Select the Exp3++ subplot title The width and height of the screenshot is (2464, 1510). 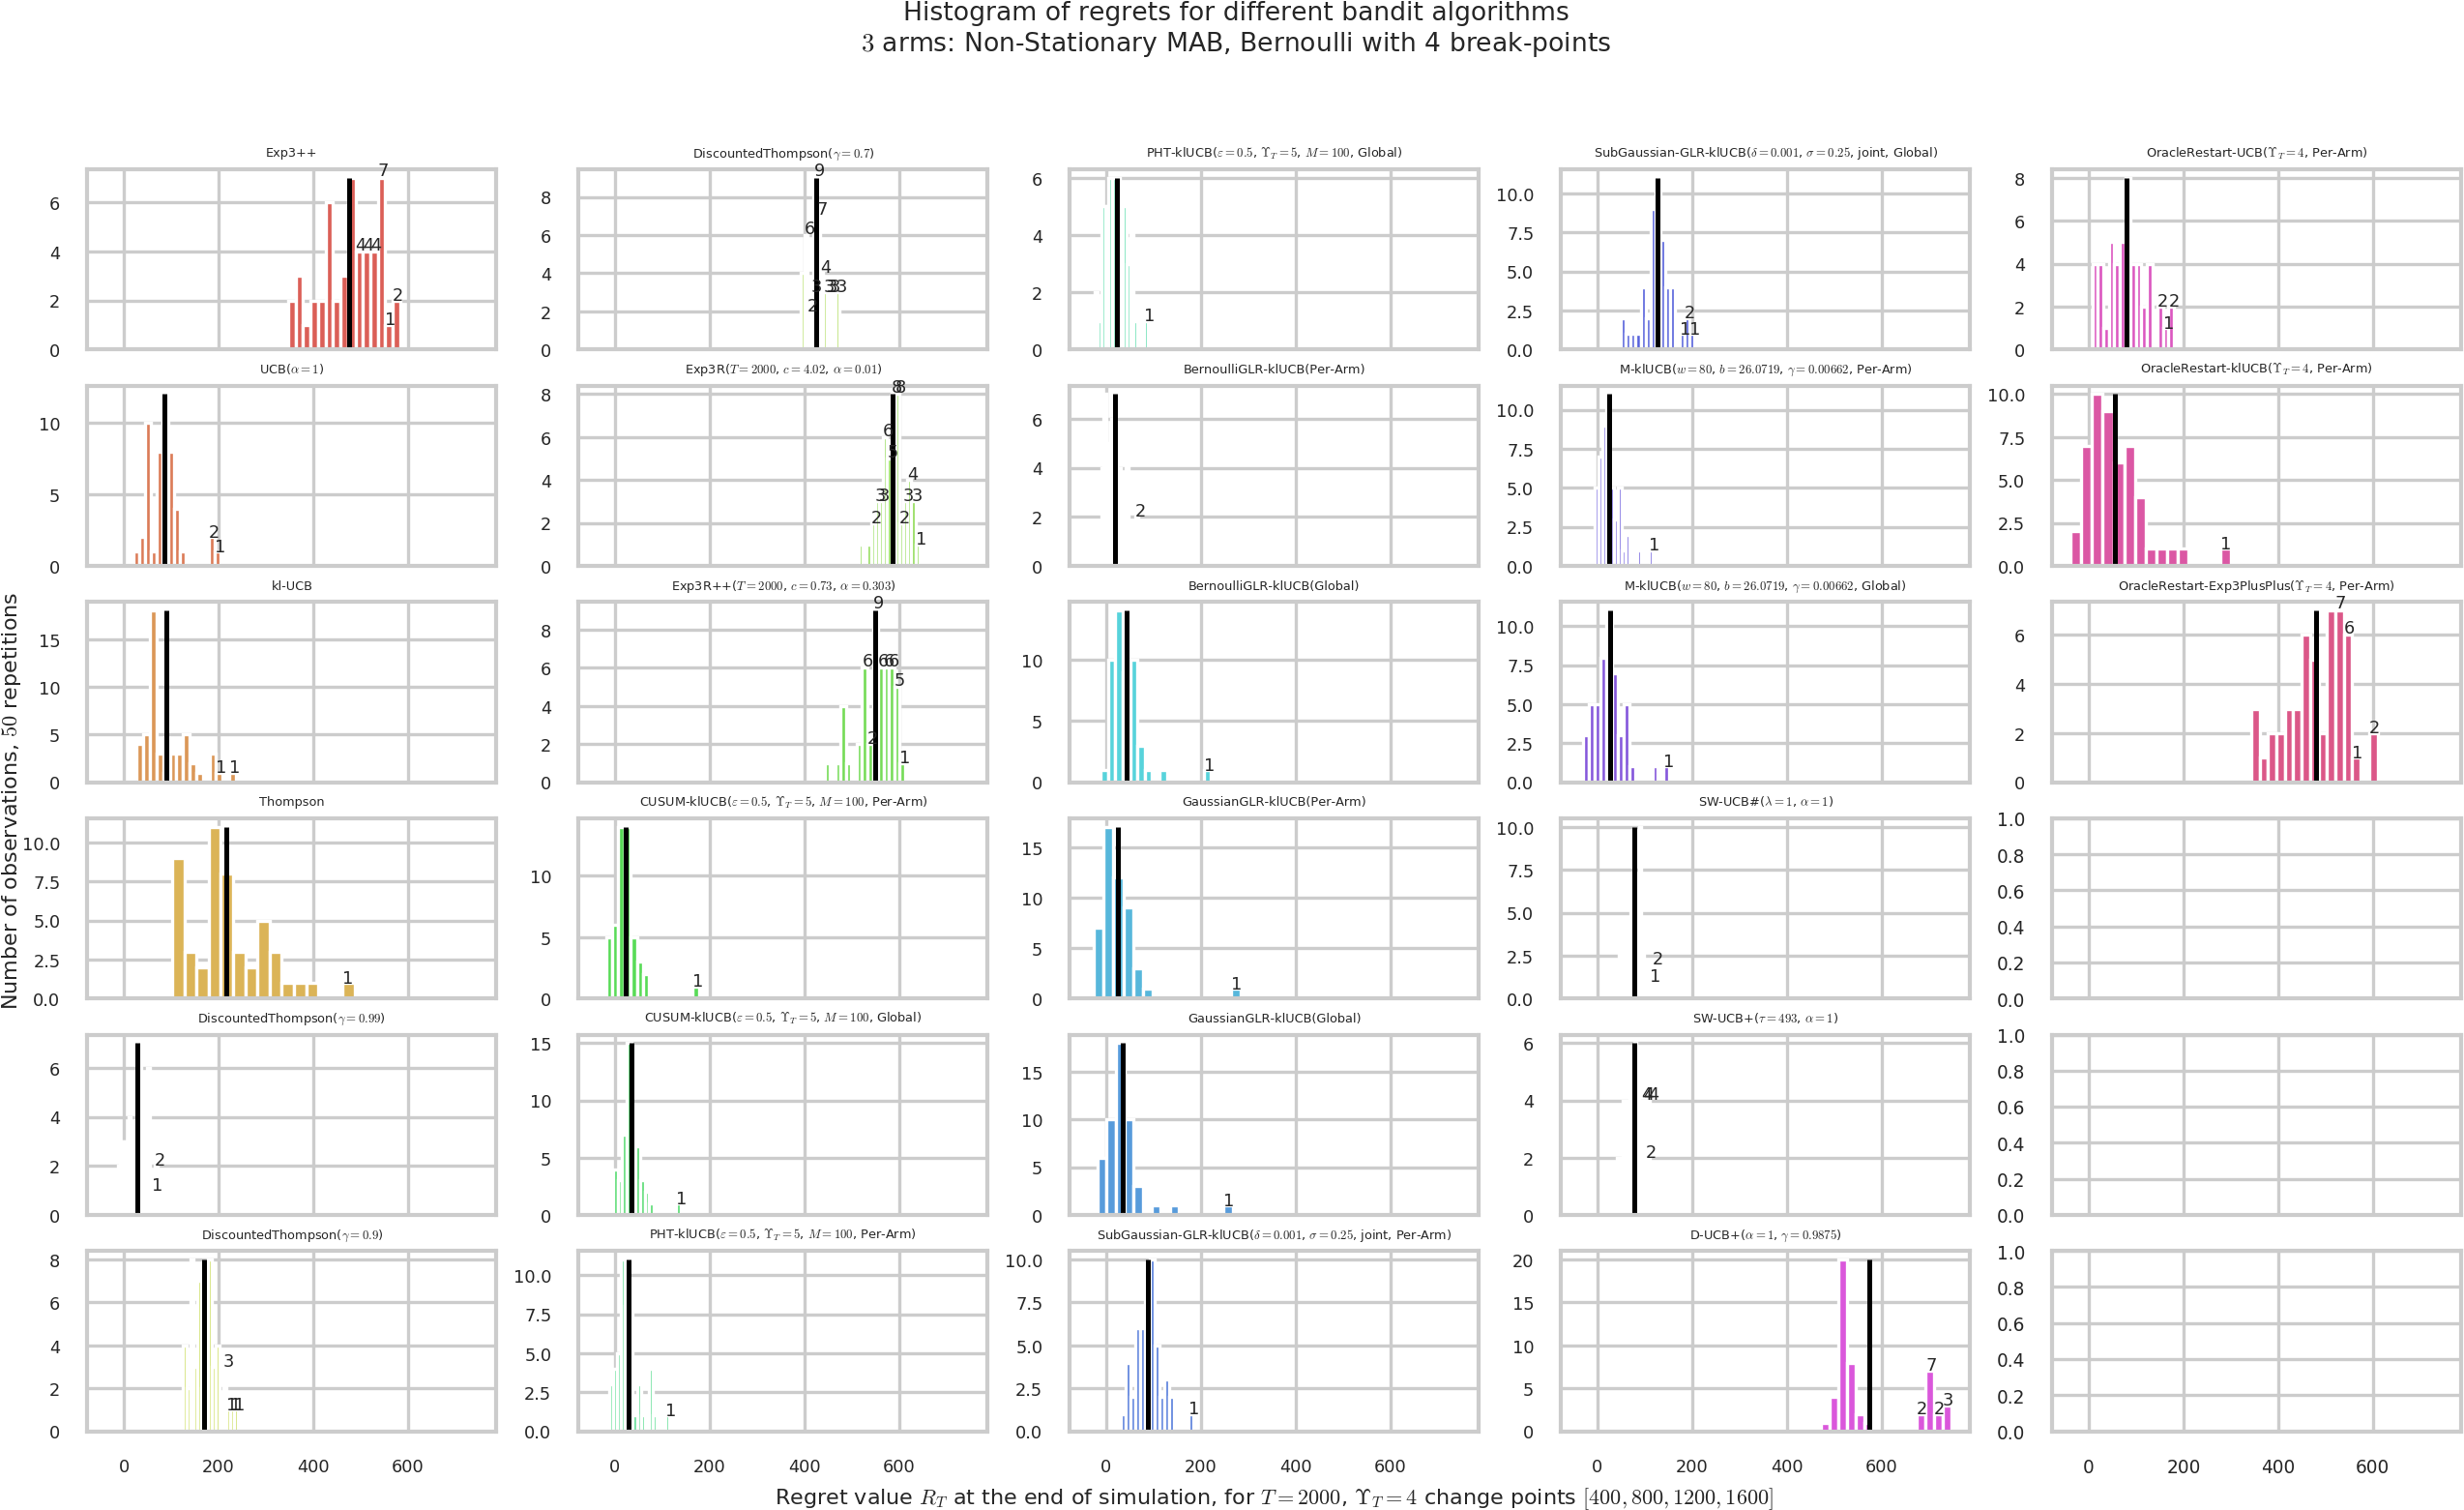tap(291, 153)
